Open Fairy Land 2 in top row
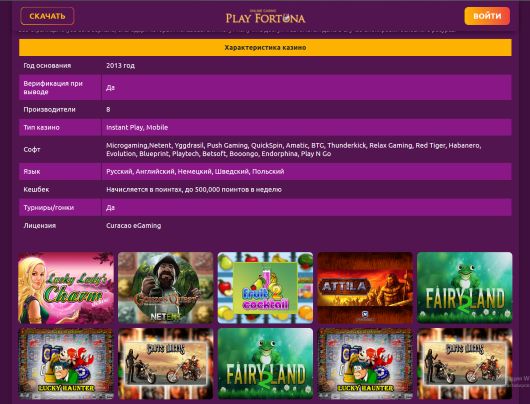The image size is (530, 404). click(465, 288)
